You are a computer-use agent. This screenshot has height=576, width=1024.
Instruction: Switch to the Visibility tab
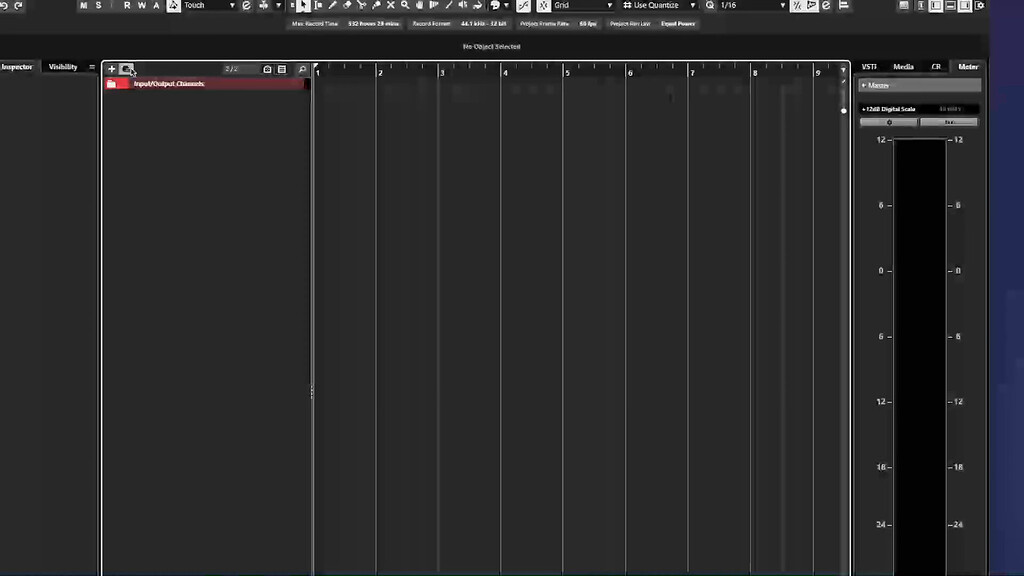tap(64, 66)
